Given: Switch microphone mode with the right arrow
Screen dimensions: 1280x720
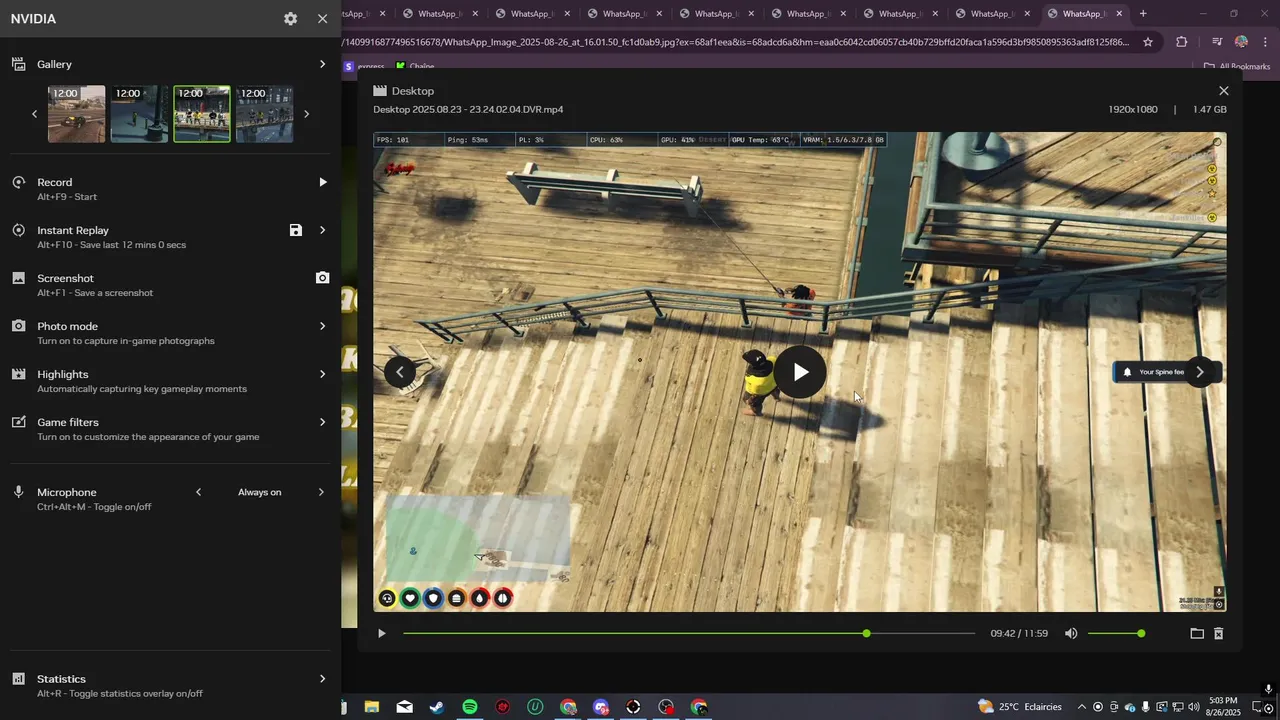Looking at the screenshot, I should tap(321, 492).
